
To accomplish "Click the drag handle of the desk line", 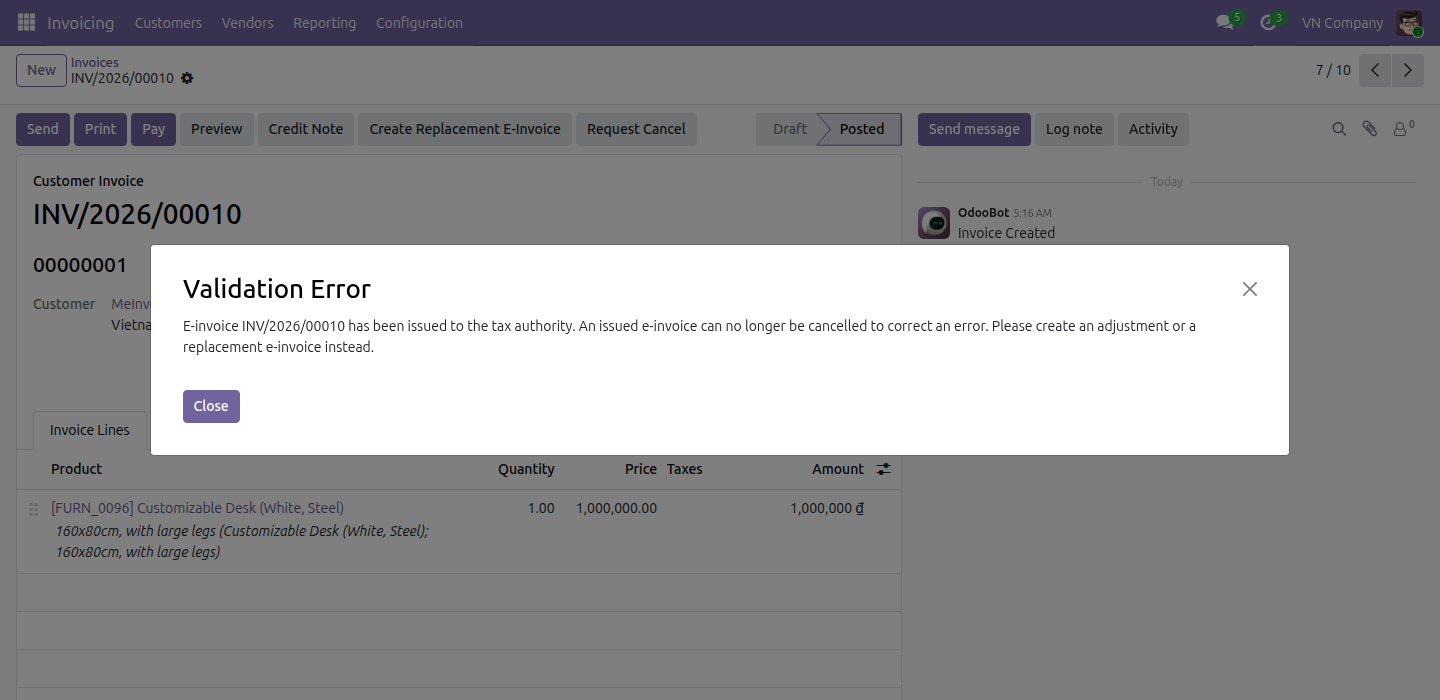I will (33, 509).
